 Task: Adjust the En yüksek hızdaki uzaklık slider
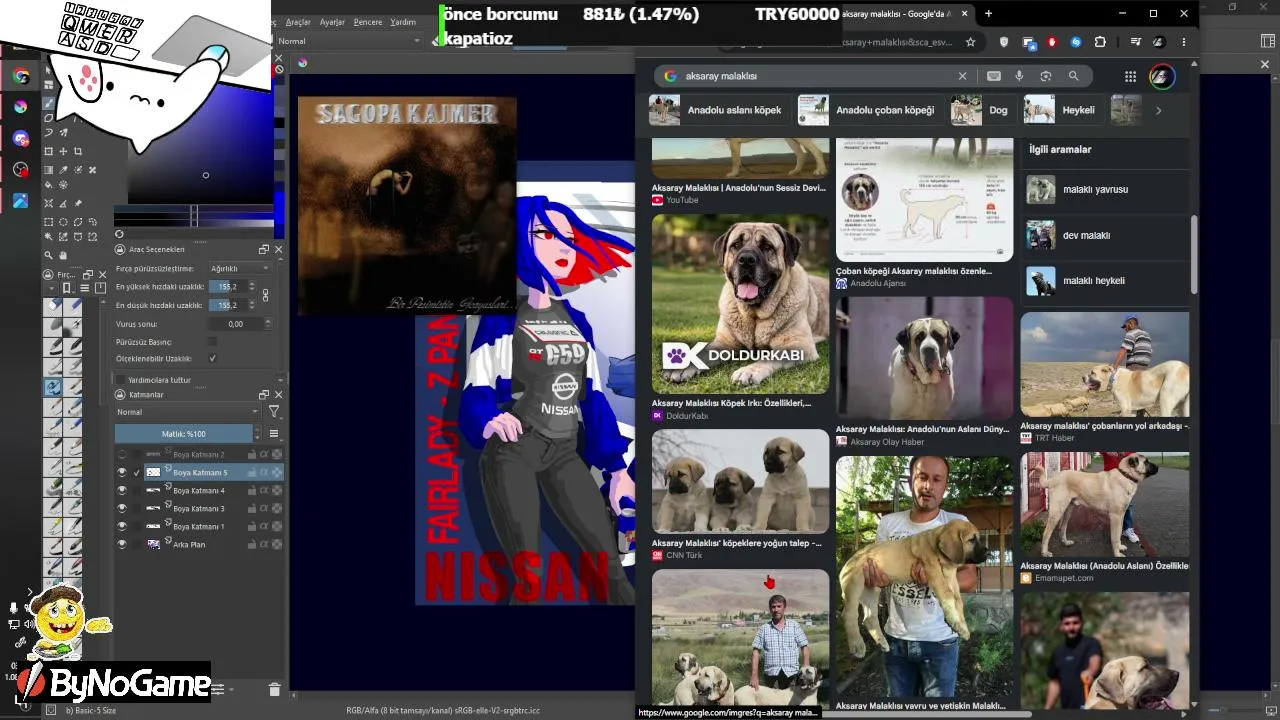[227, 287]
